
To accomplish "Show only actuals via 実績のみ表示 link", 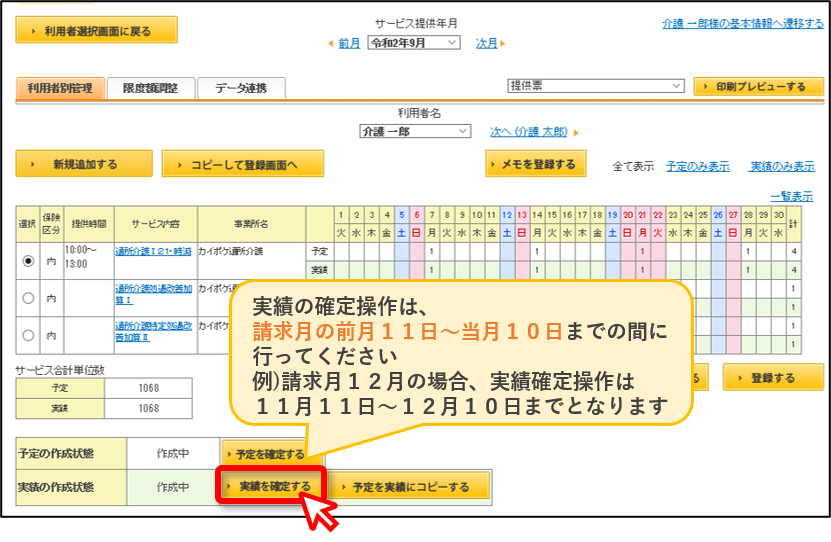I will pos(782,166).
